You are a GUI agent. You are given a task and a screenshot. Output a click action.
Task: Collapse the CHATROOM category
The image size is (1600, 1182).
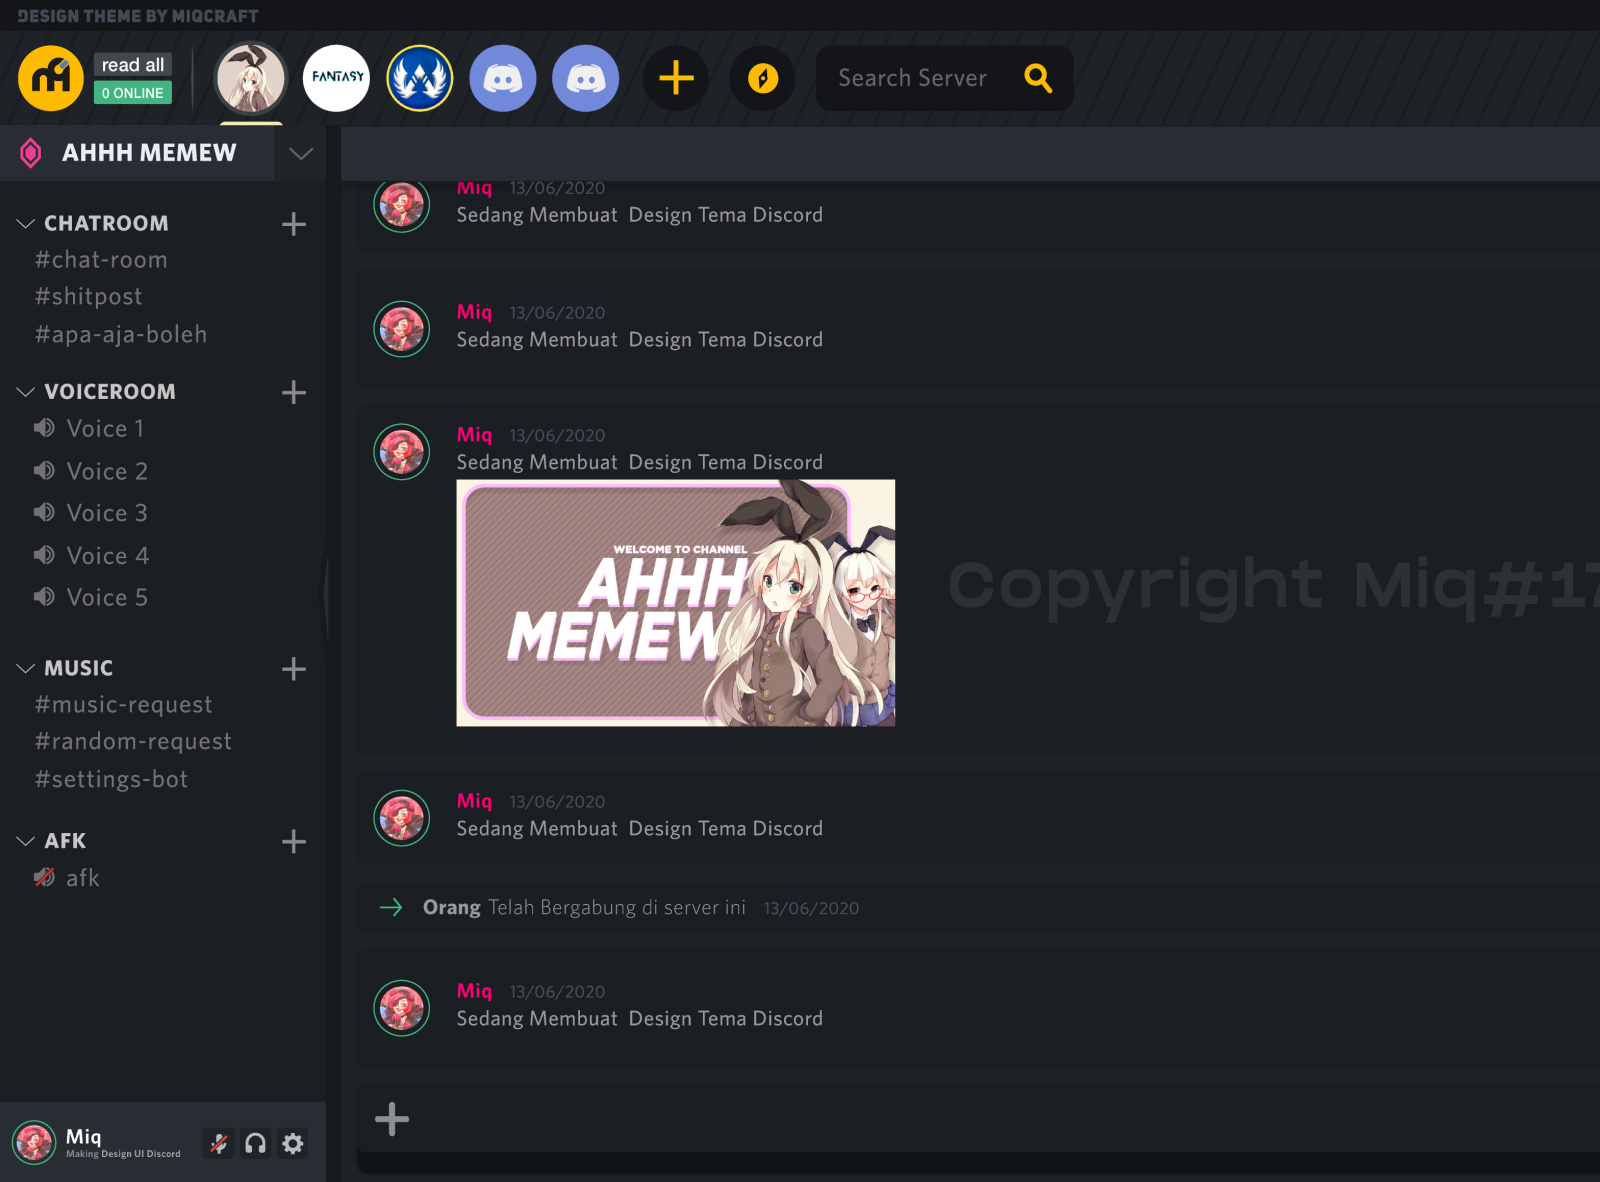[x=26, y=223]
